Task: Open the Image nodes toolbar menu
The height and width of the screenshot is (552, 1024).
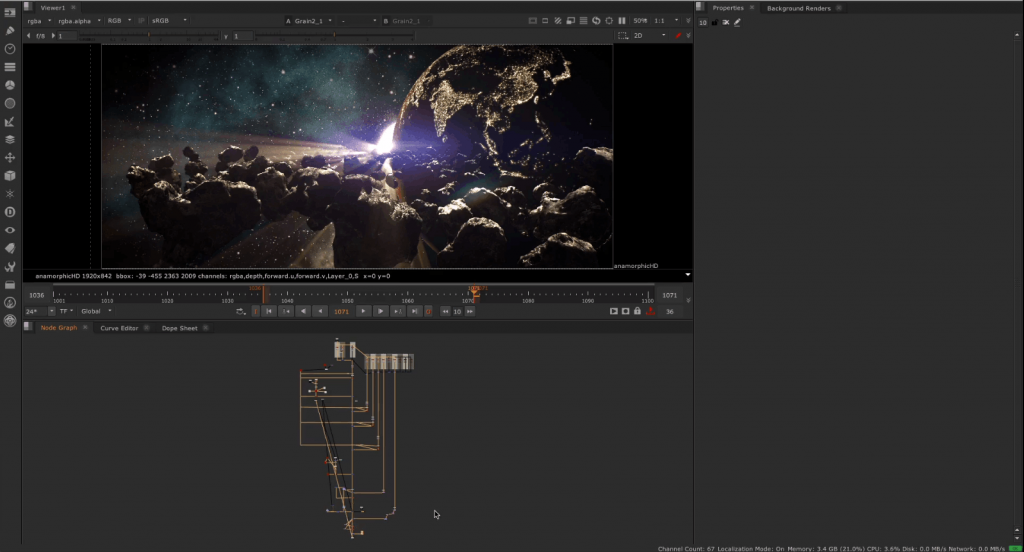Action: coord(10,12)
